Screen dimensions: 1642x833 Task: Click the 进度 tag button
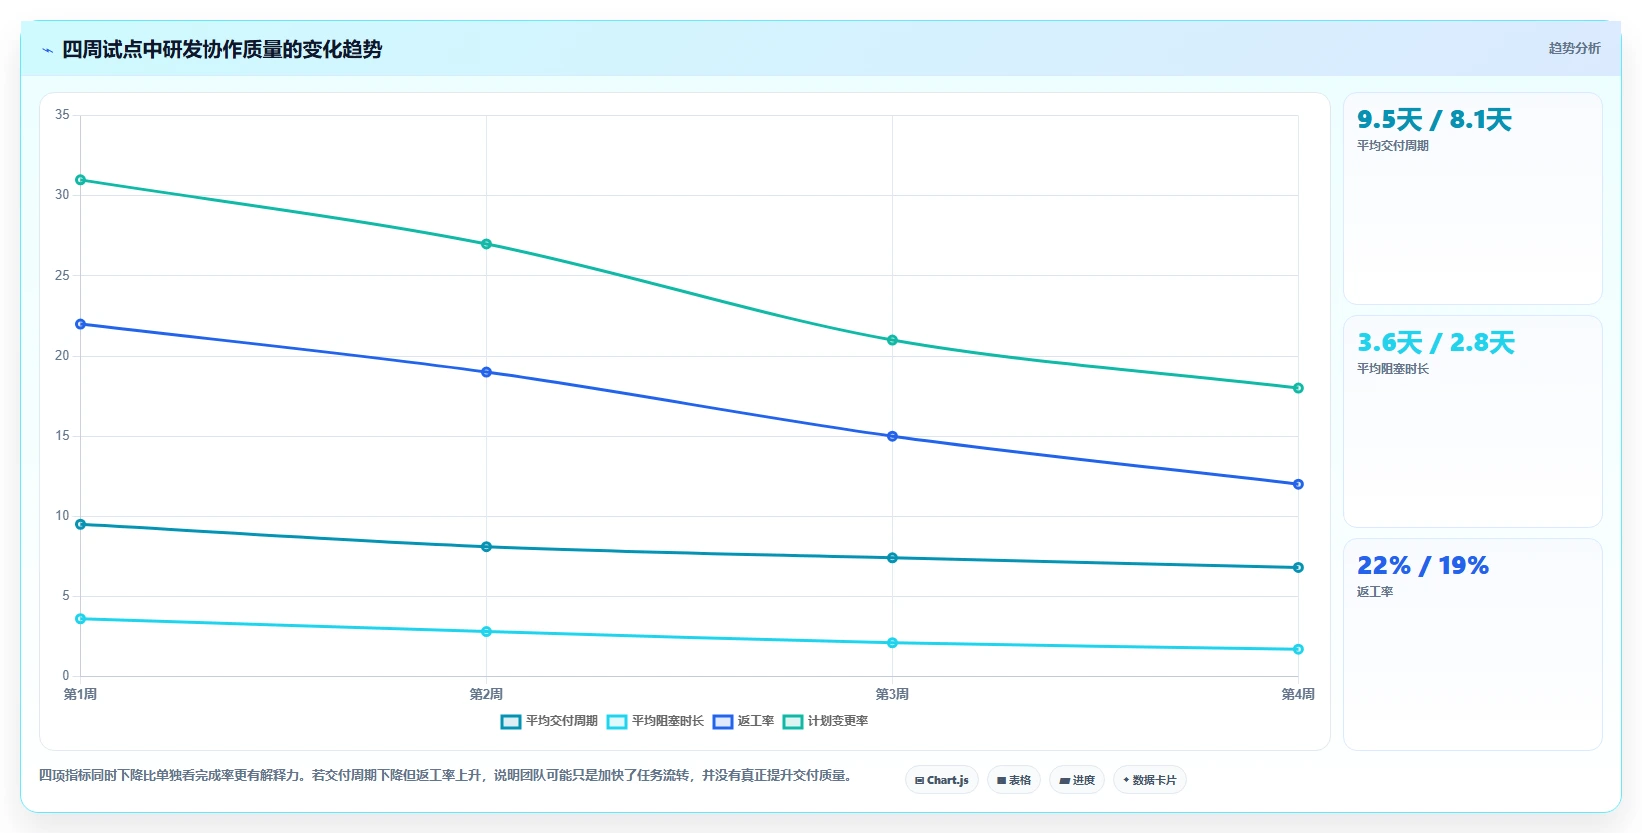(1077, 780)
